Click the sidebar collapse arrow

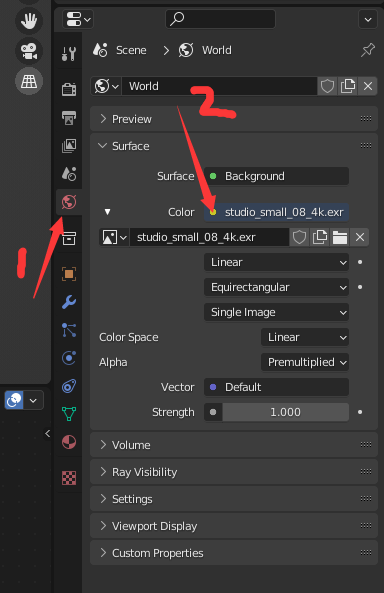[x=47, y=433]
